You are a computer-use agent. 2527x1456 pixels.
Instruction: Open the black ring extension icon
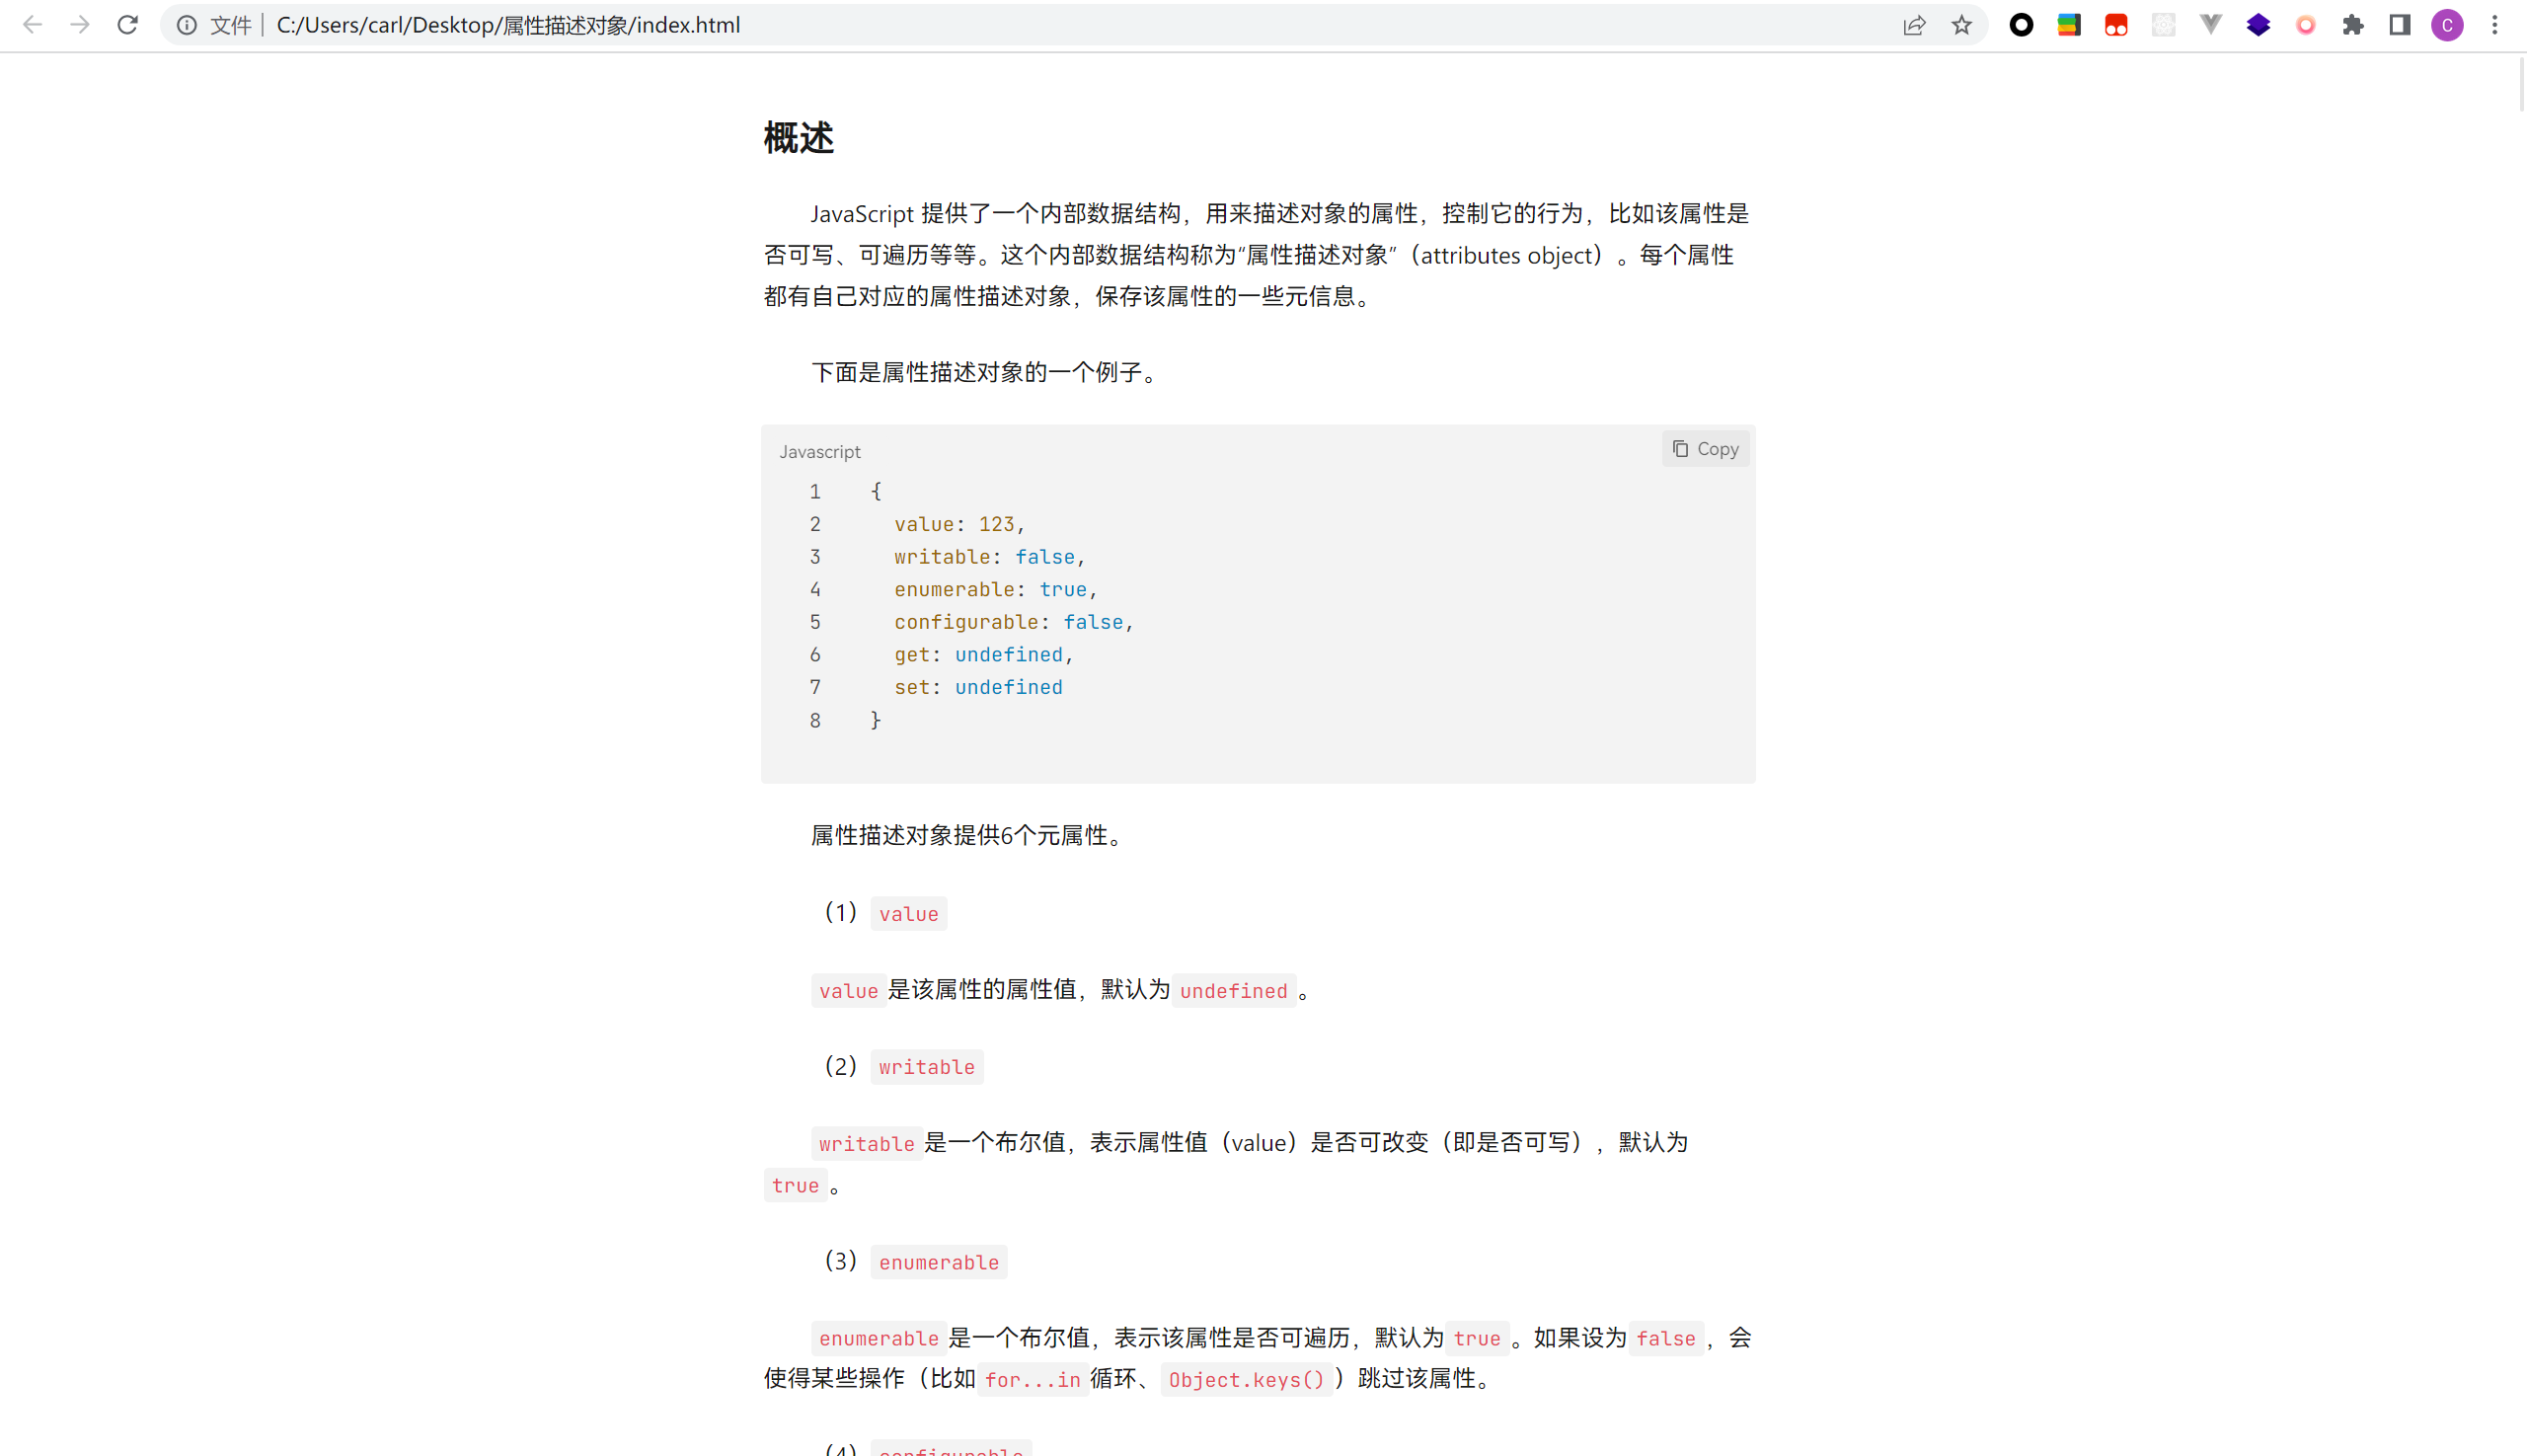pyautogui.click(x=2021, y=25)
